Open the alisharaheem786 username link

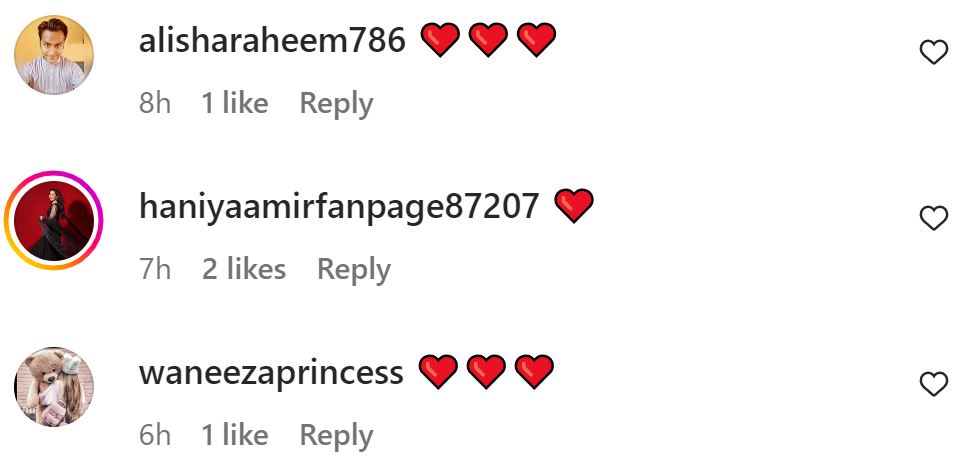272,41
